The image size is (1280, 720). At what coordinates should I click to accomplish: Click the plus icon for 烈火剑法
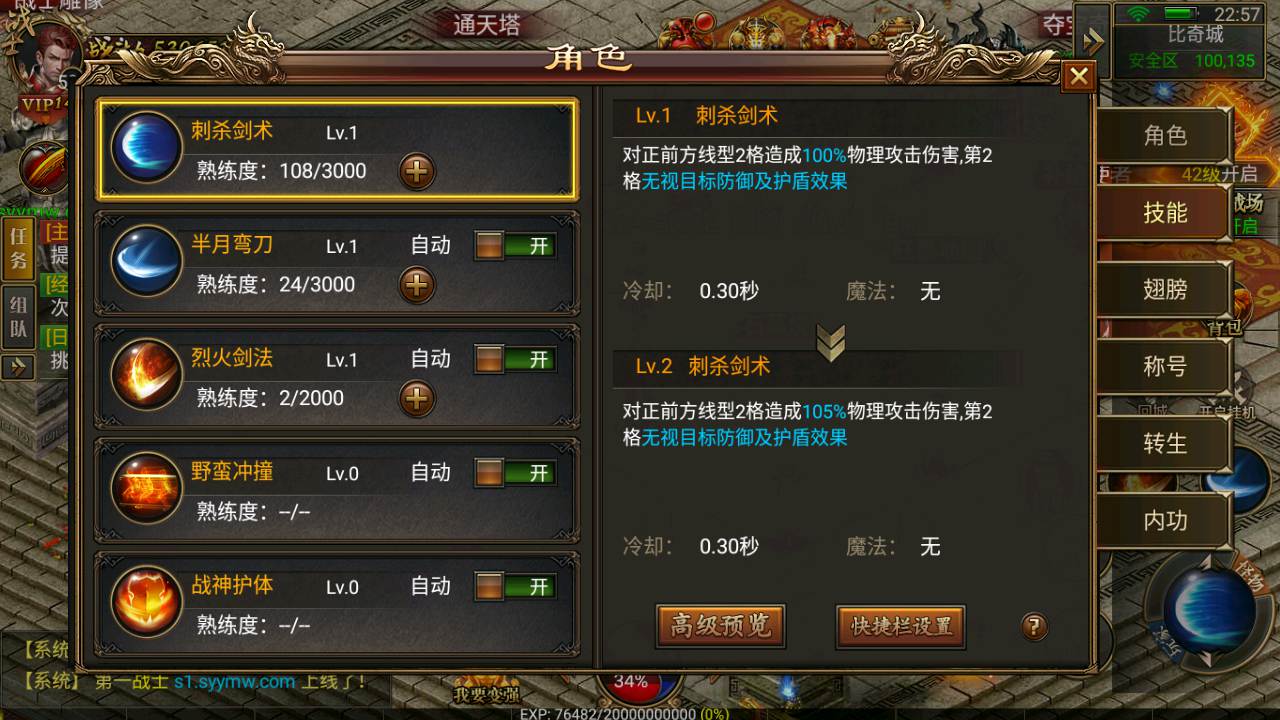point(417,399)
